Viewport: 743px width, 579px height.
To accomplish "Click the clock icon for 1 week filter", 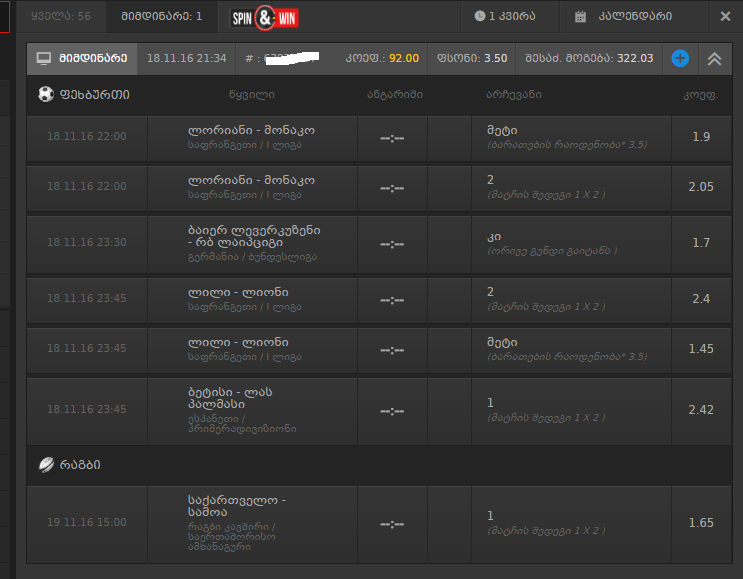I will pyautogui.click(x=480, y=16).
